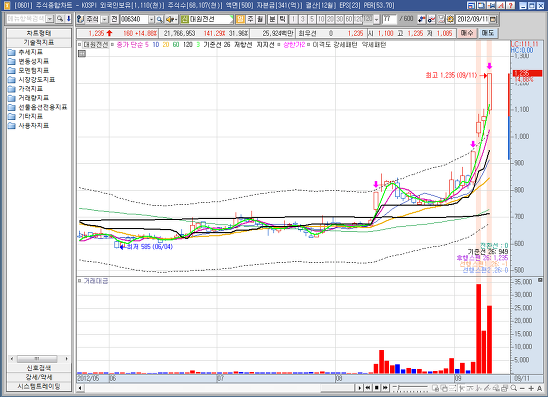Image resolution: width=548 pixels, height=397 pixels.
Task: Expand the 거래량지표 folder
Action: tap(29, 98)
